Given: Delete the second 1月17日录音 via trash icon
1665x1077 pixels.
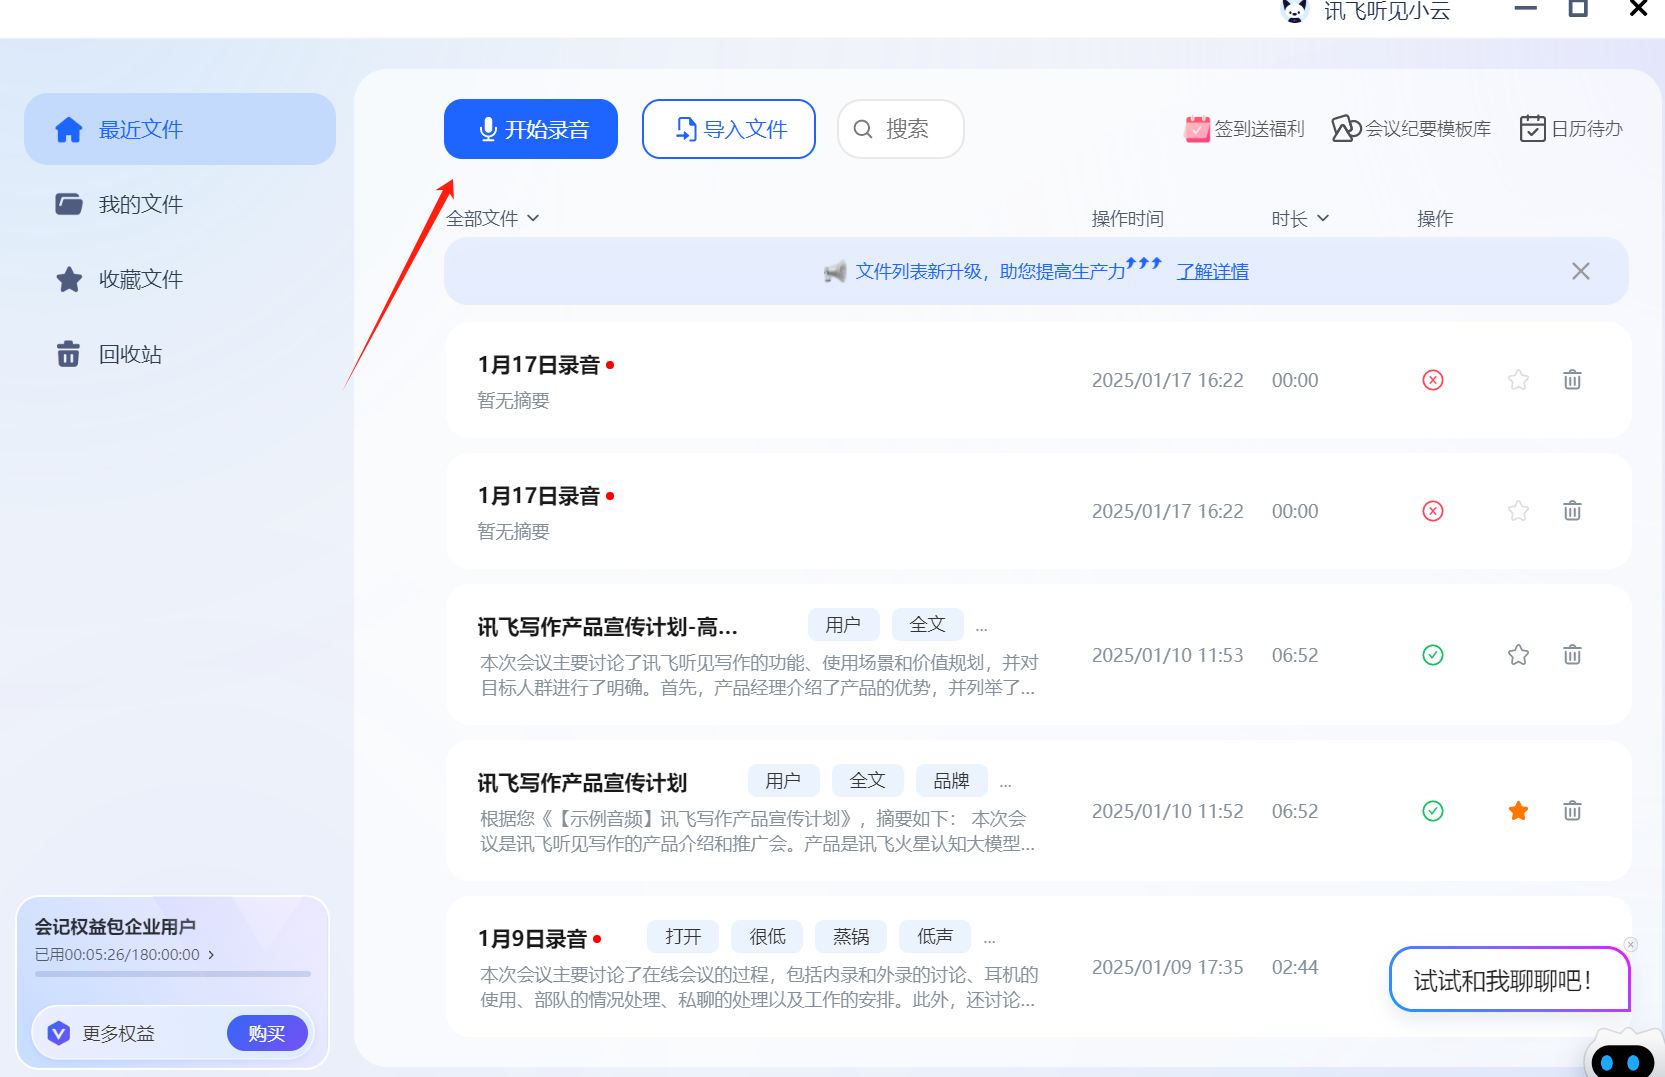Looking at the screenshot, I should pyautogui.click(x=1572, y=511).
